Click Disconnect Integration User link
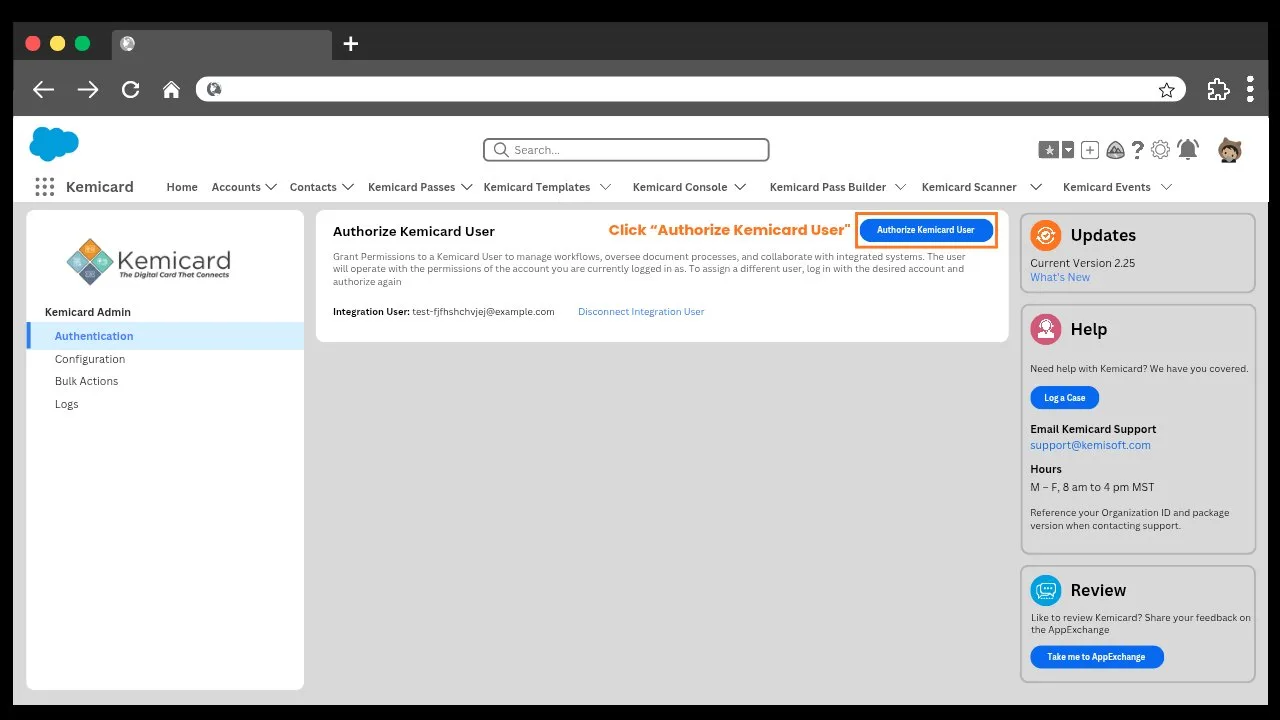 click(641, 312)
